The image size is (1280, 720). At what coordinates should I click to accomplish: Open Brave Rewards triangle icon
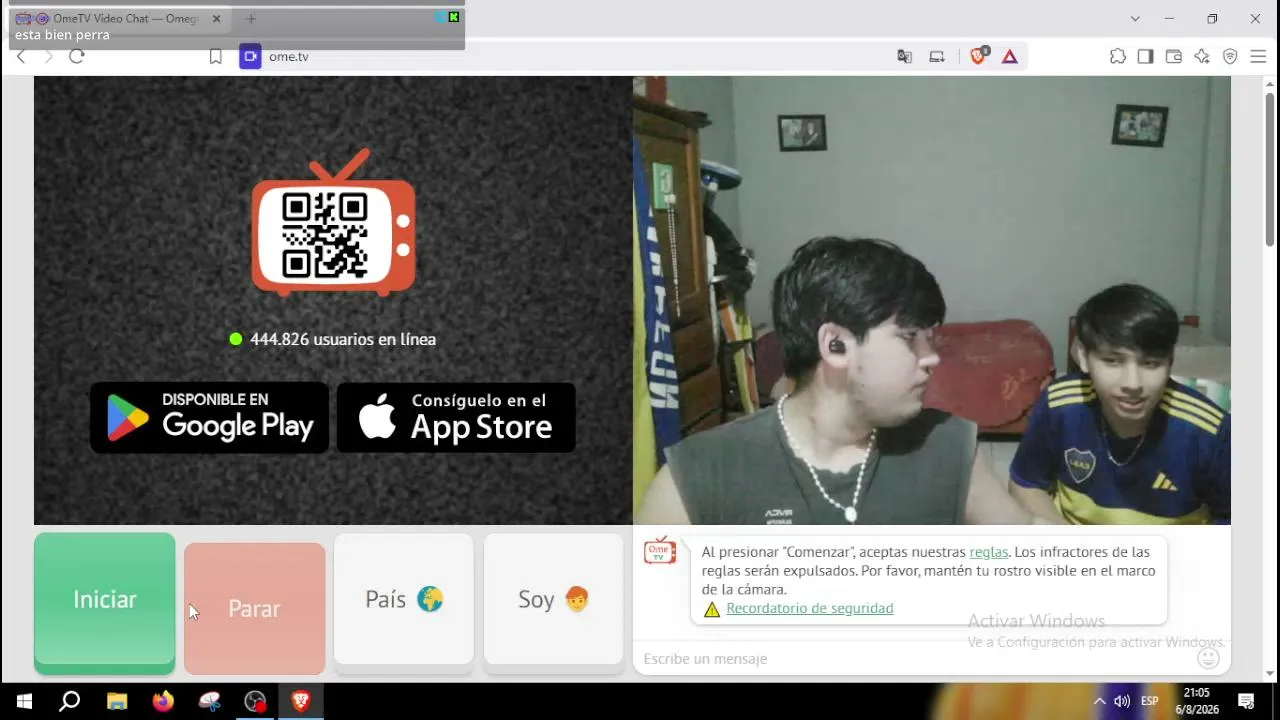[1010, 57]
